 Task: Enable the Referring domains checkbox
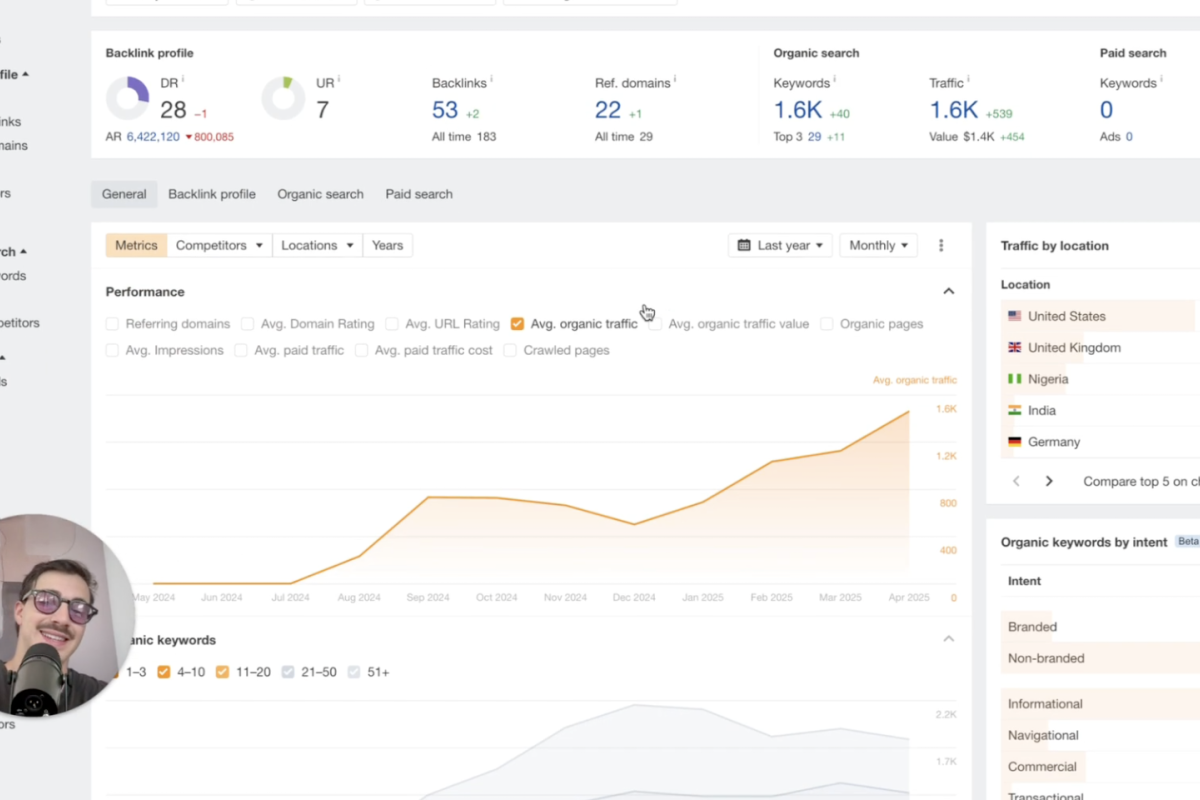click(113, 324)
